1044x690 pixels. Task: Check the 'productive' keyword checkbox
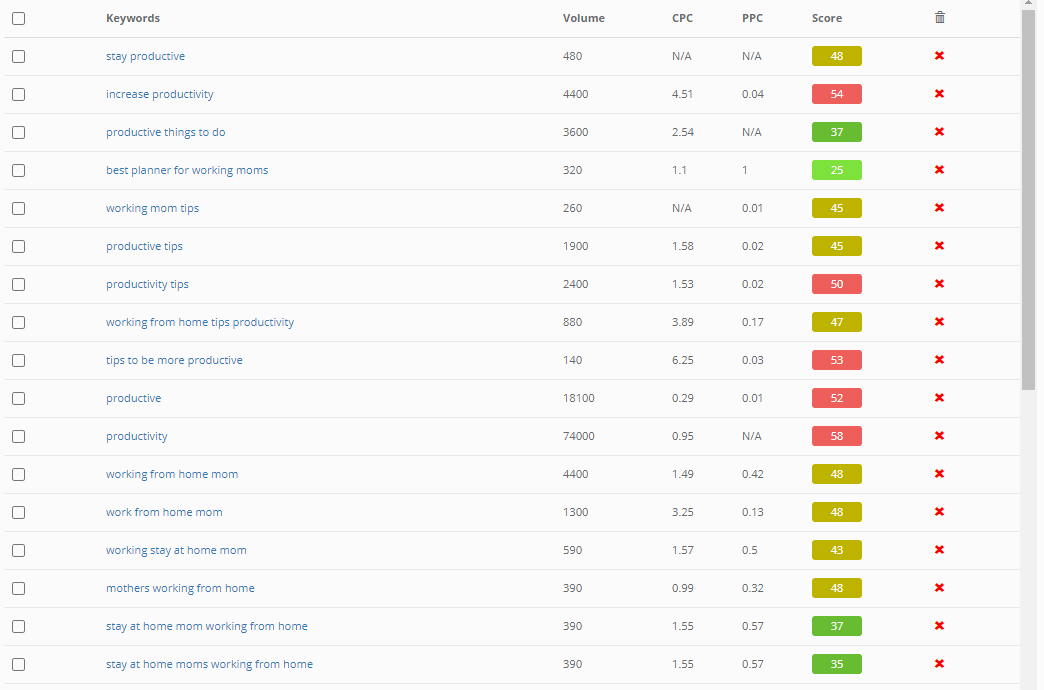tap(19, 398)
